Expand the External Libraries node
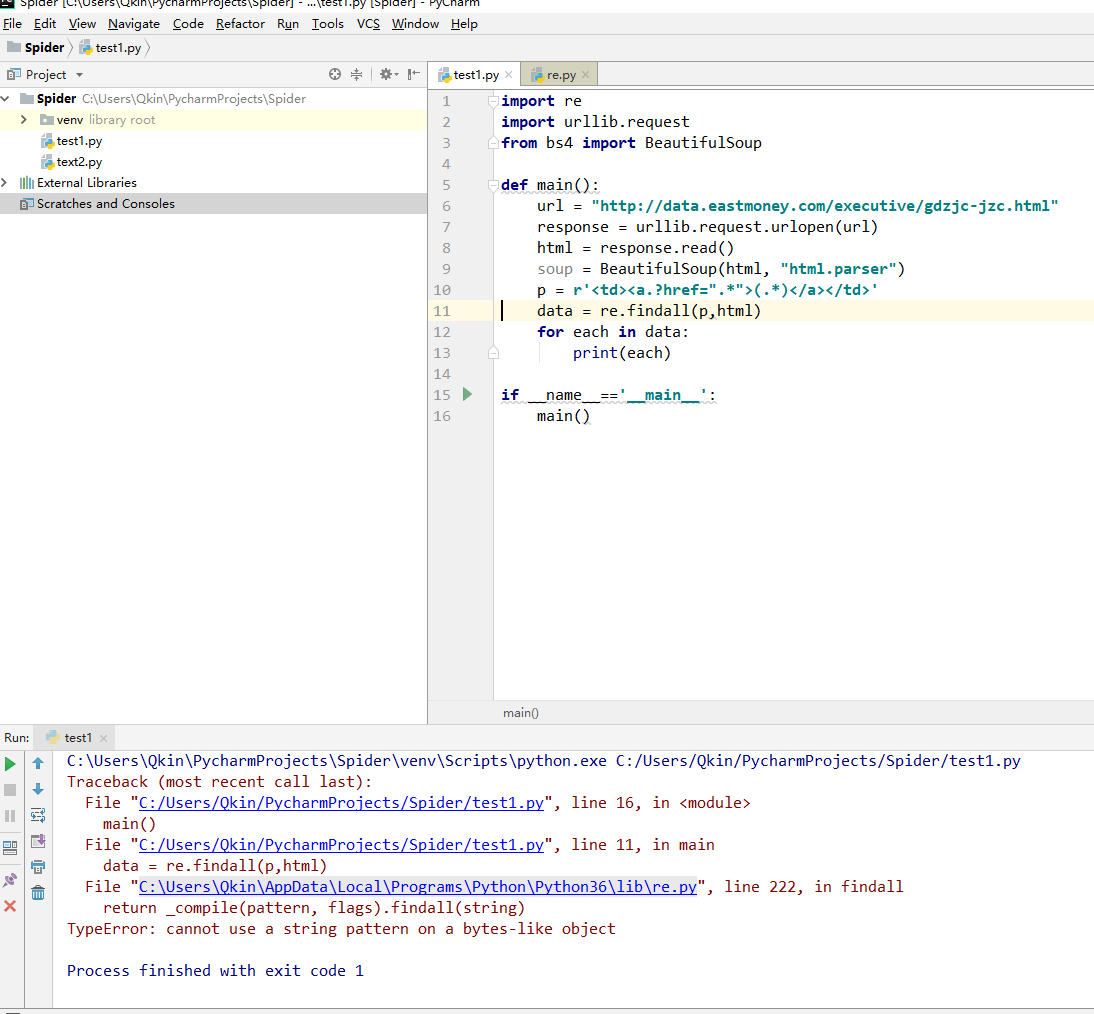This screenshot has height=1014, width=1094. point(6,182)
